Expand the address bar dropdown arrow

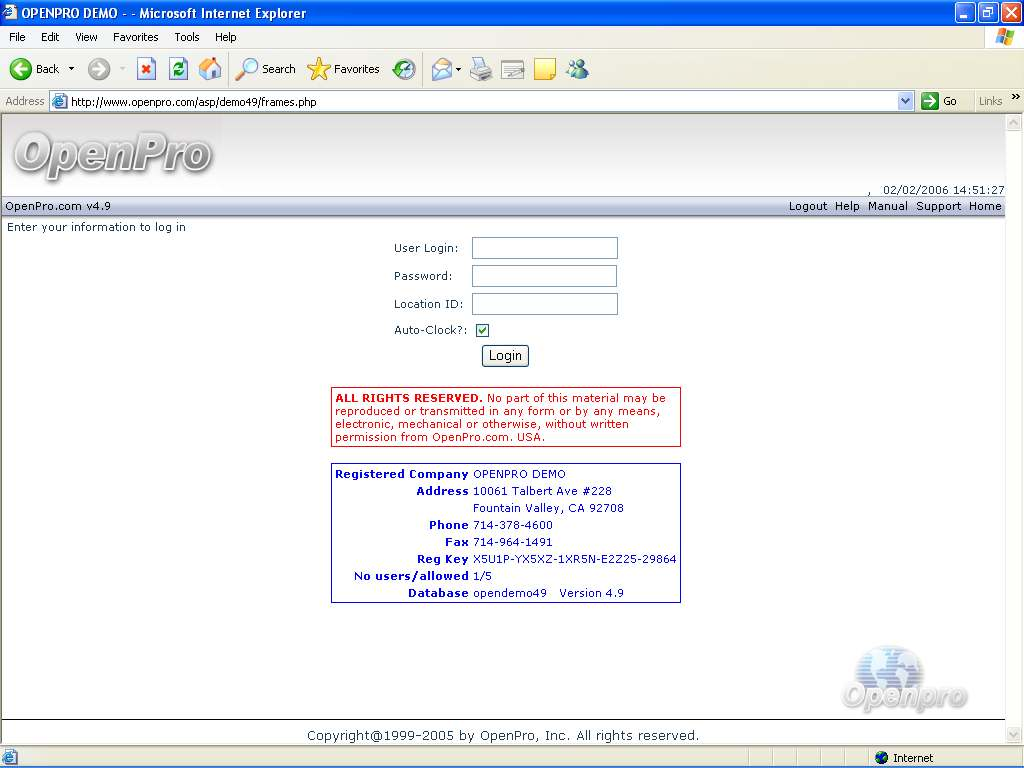(x=905, y=101)
